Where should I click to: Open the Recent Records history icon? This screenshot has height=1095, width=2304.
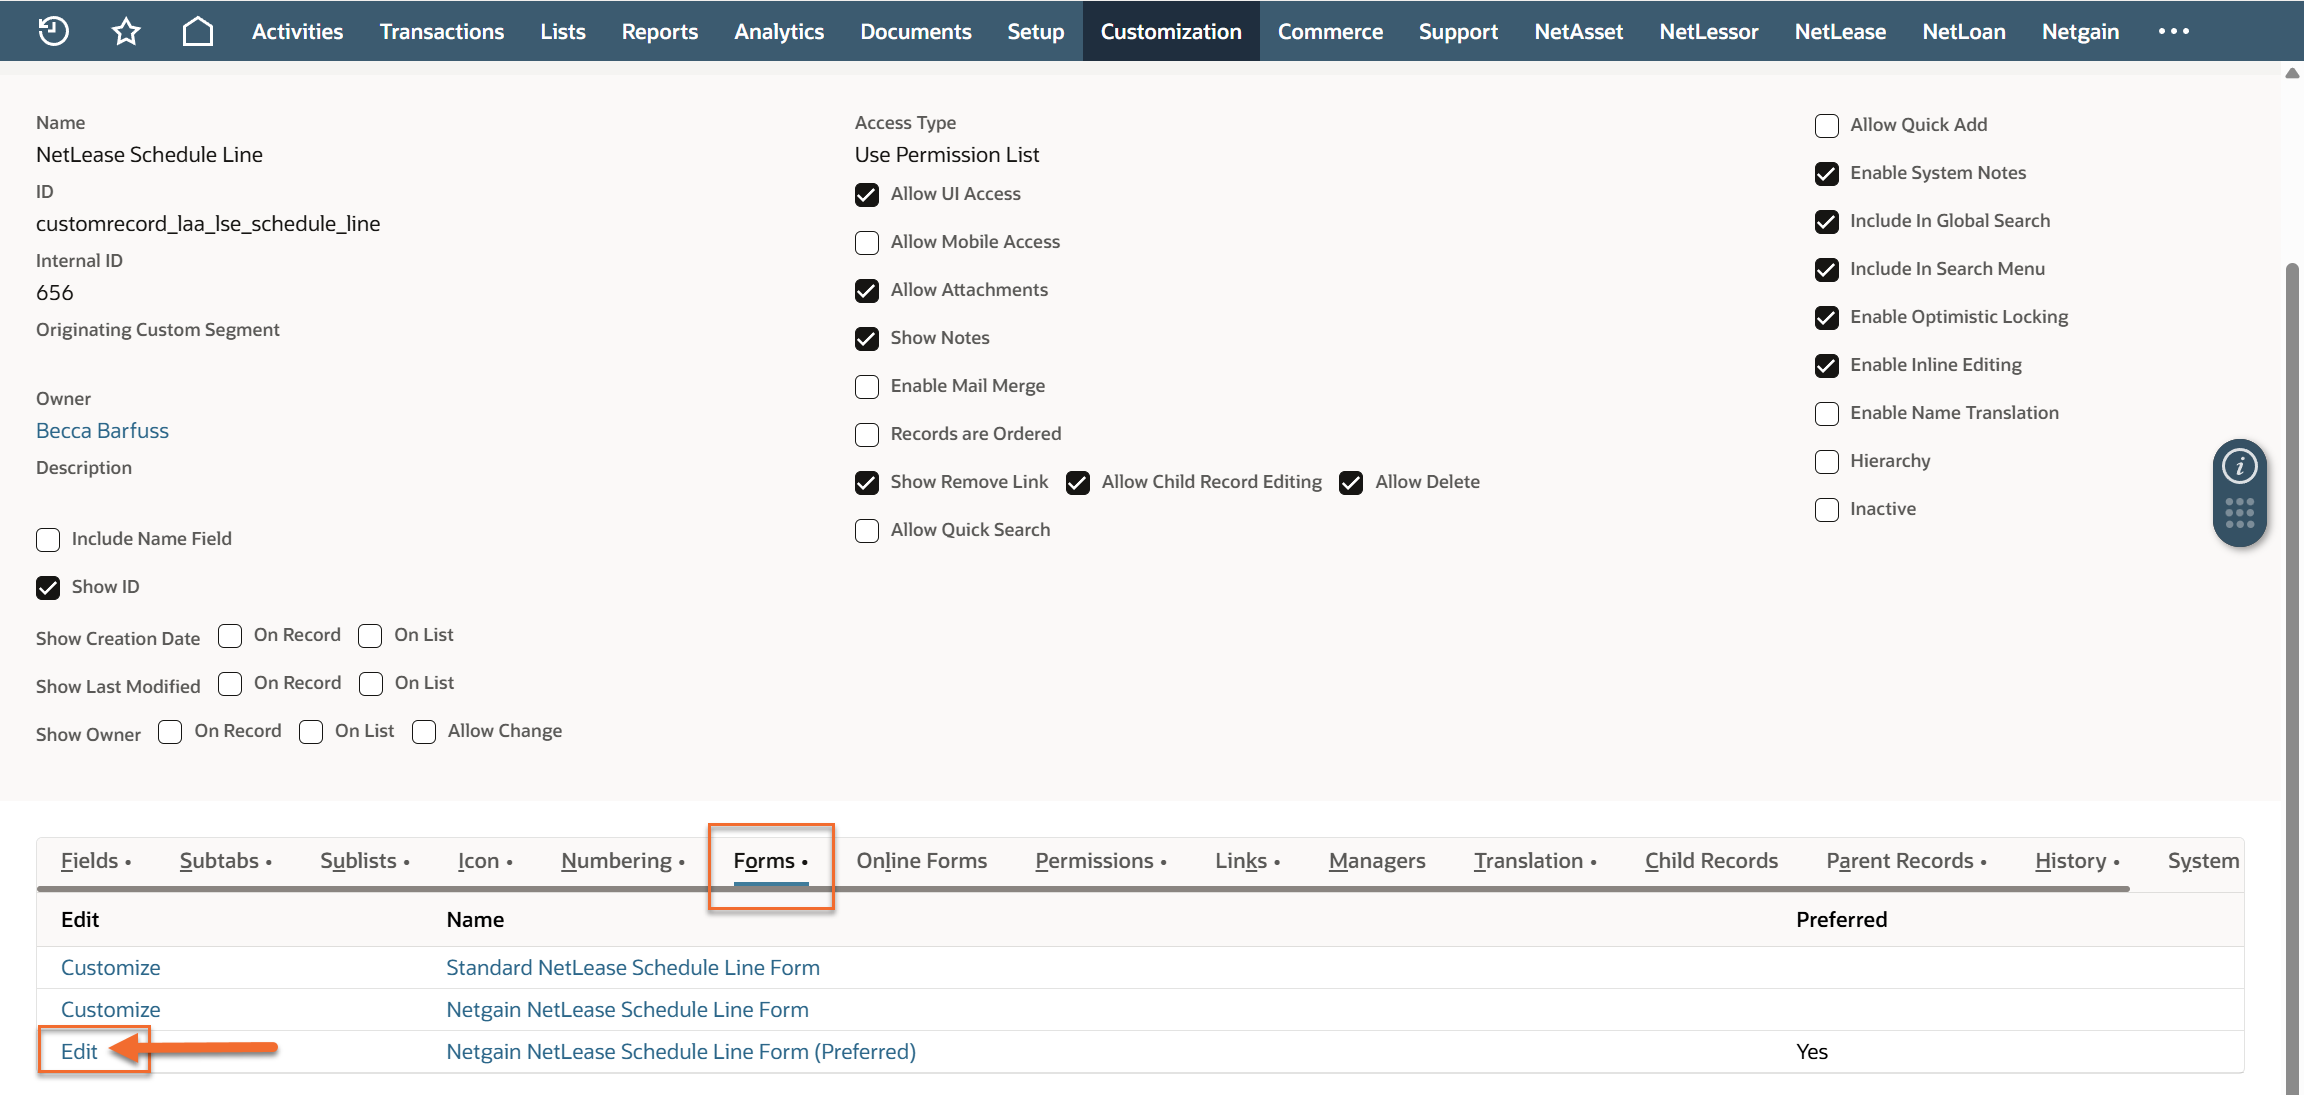click(x=53, y=31)
